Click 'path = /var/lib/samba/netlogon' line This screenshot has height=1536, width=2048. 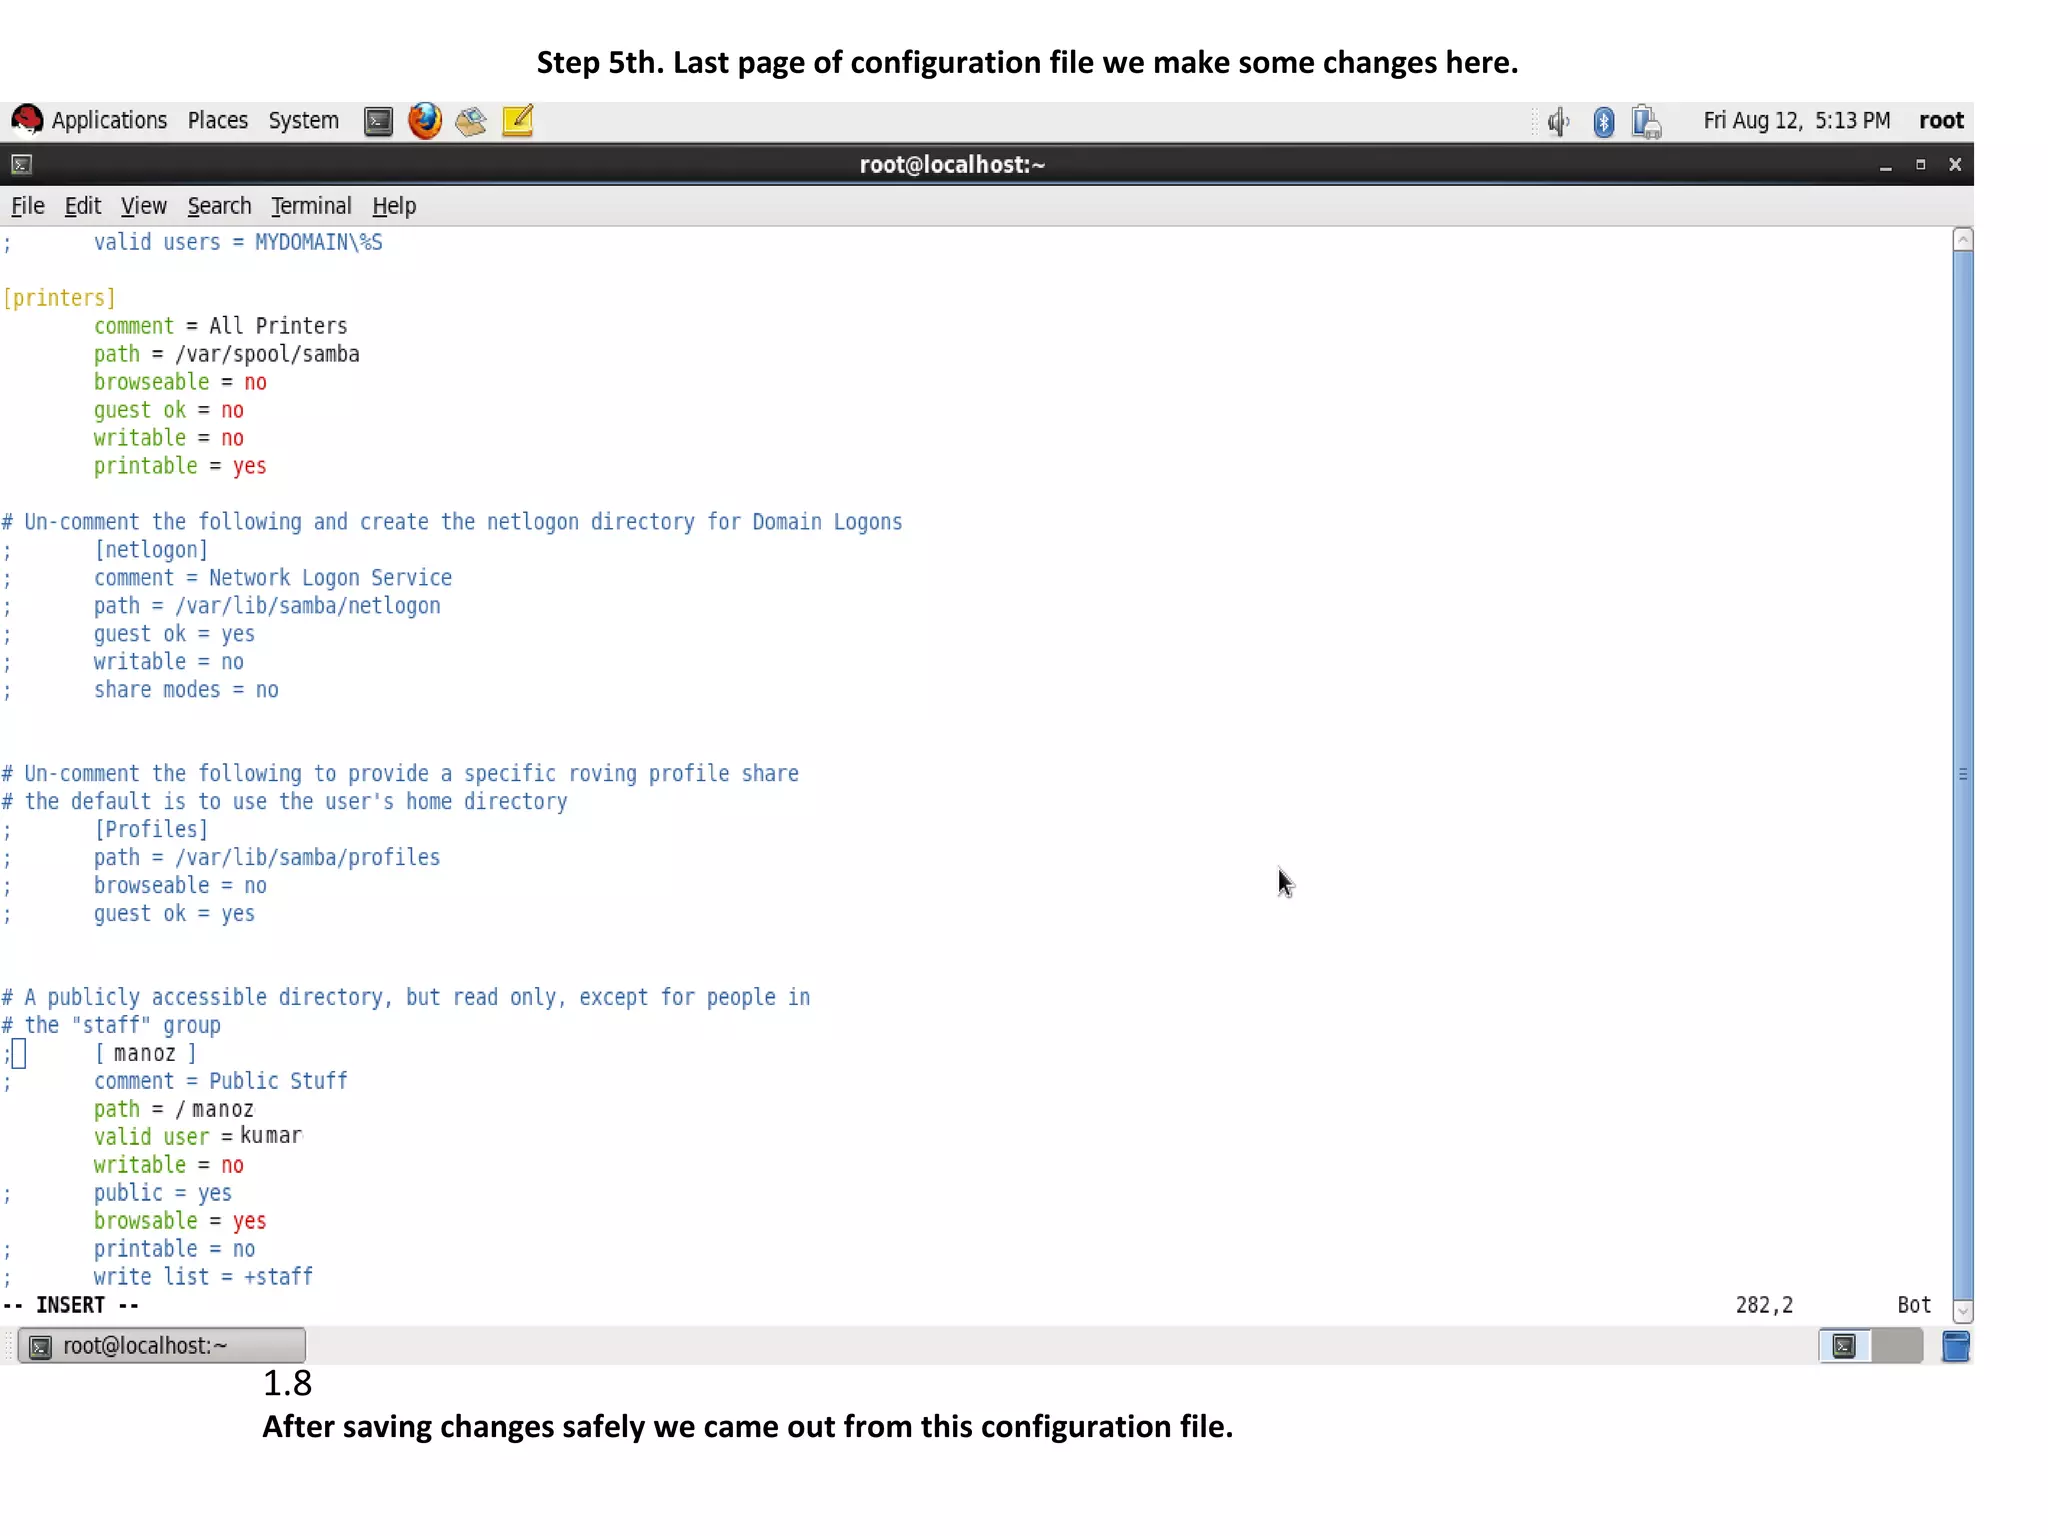(267, 606)
